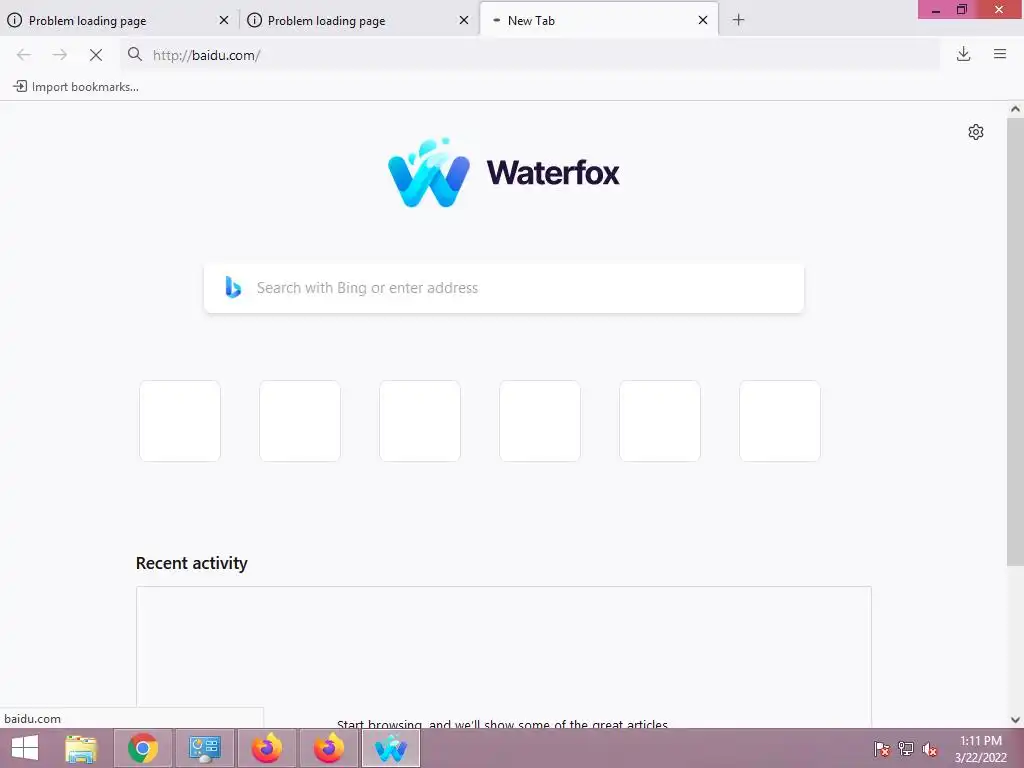Close the New Tab tab
Screen dimensions: 1024x768
tap(703, 20)
